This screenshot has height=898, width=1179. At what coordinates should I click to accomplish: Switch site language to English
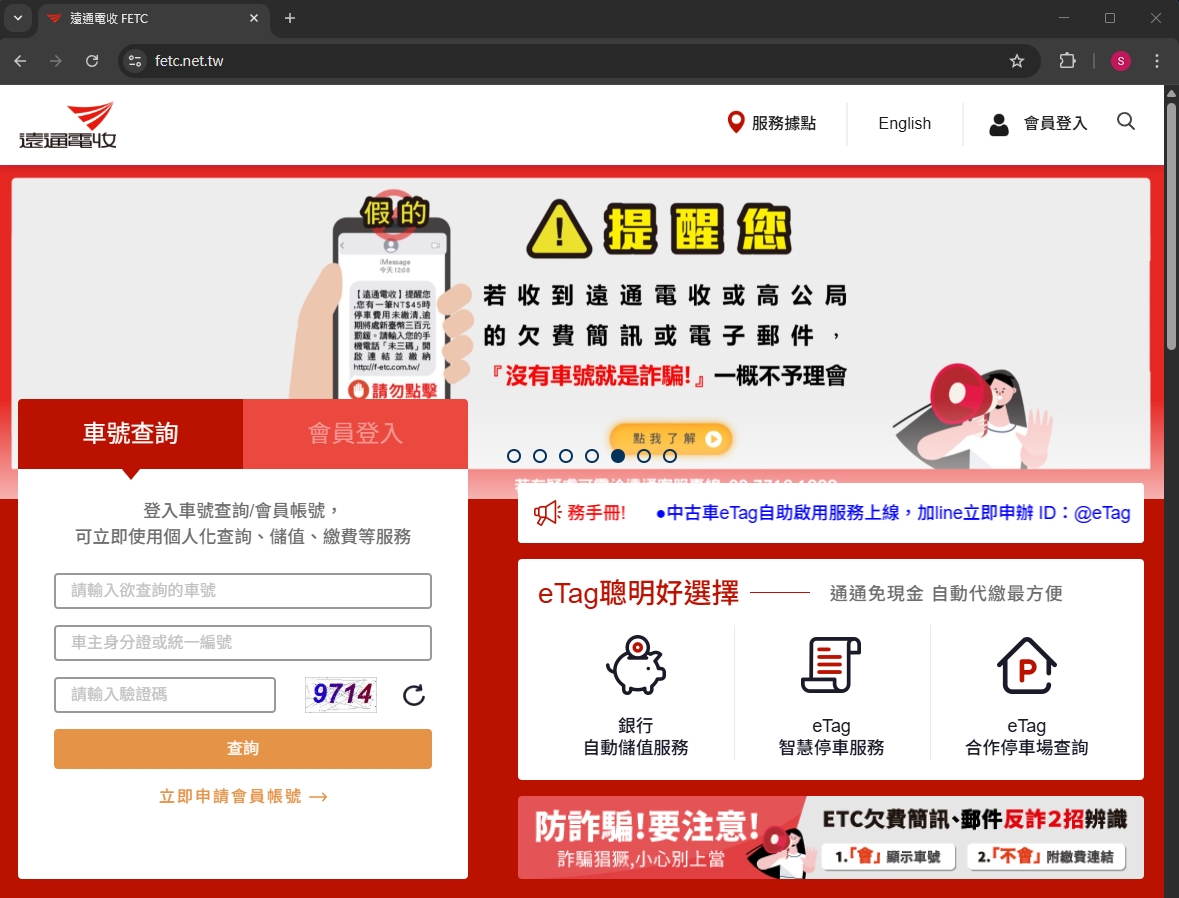click(905, 123)
